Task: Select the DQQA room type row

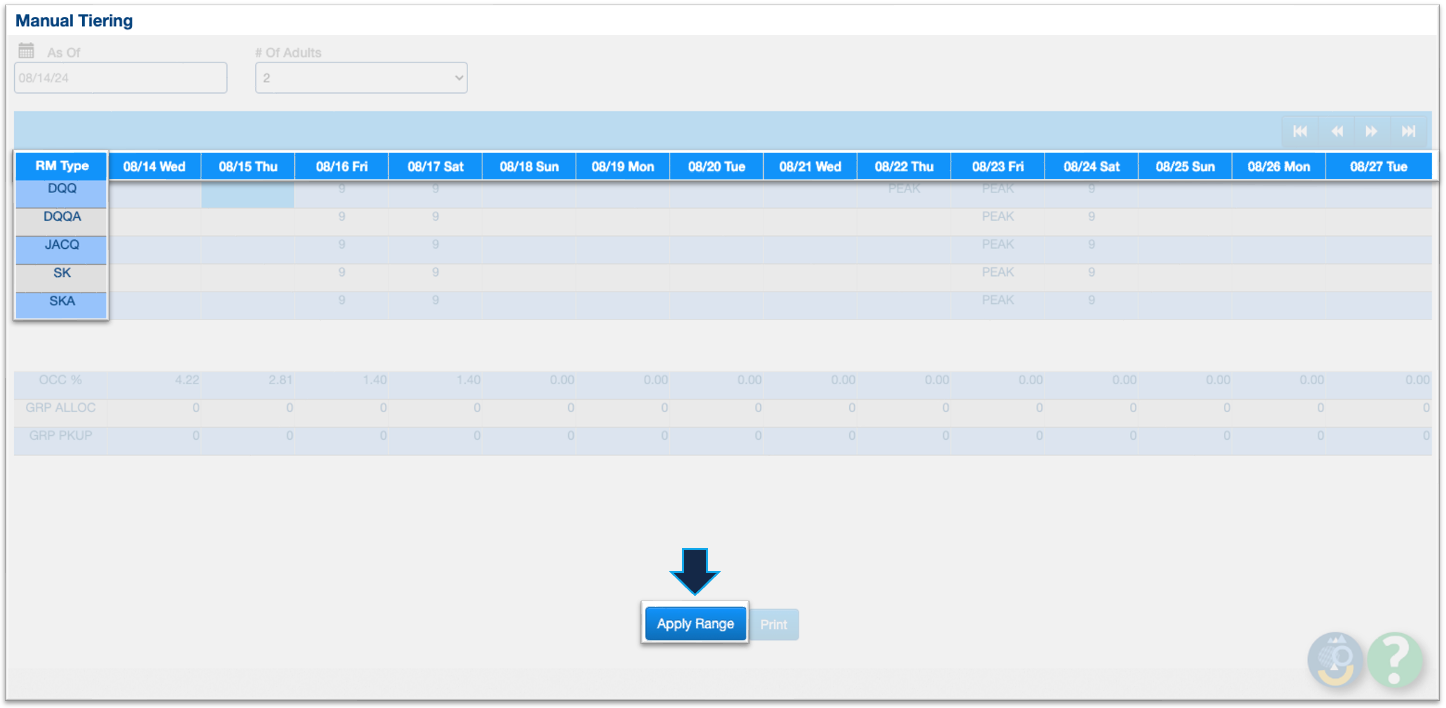Action: 61,217
